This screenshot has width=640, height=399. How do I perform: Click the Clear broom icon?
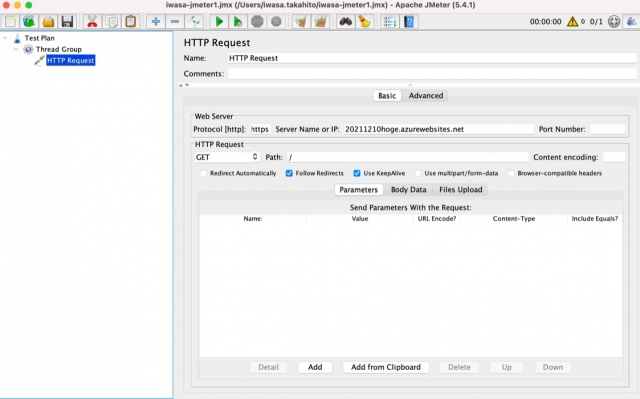point(301,21)
